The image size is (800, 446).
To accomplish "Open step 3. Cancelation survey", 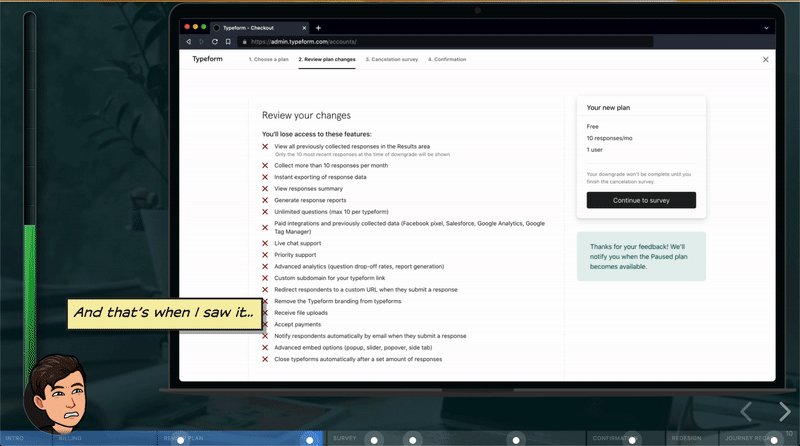I will pos(392,60).
